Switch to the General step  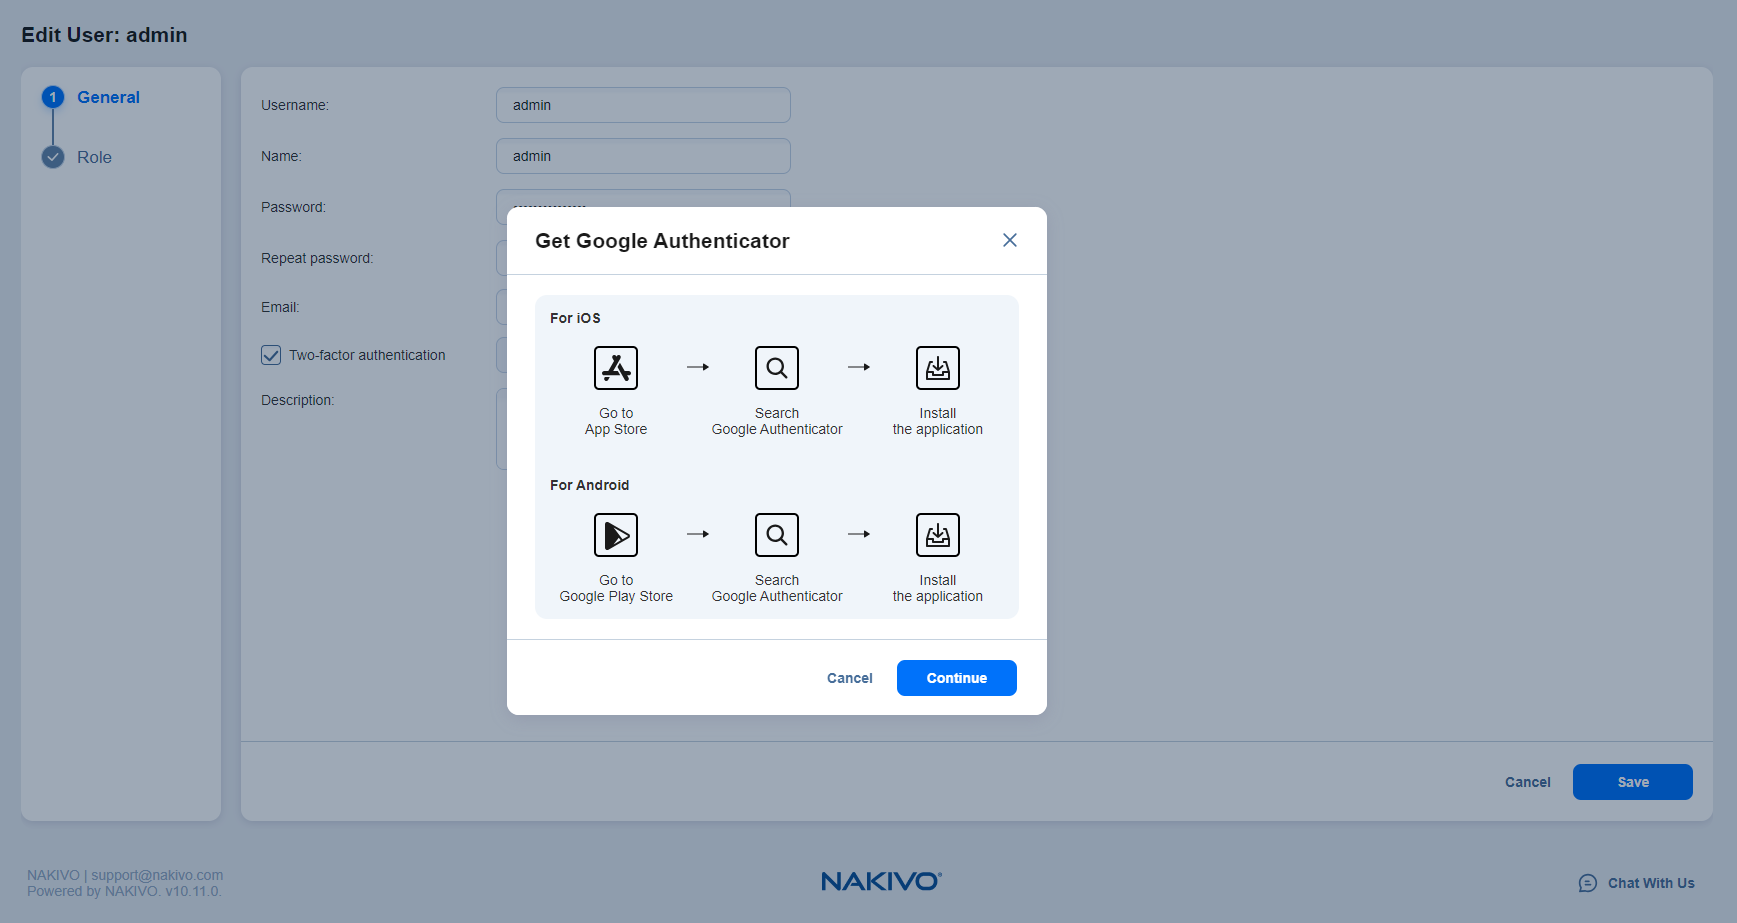pyautogui.click(x=108, y=97)
